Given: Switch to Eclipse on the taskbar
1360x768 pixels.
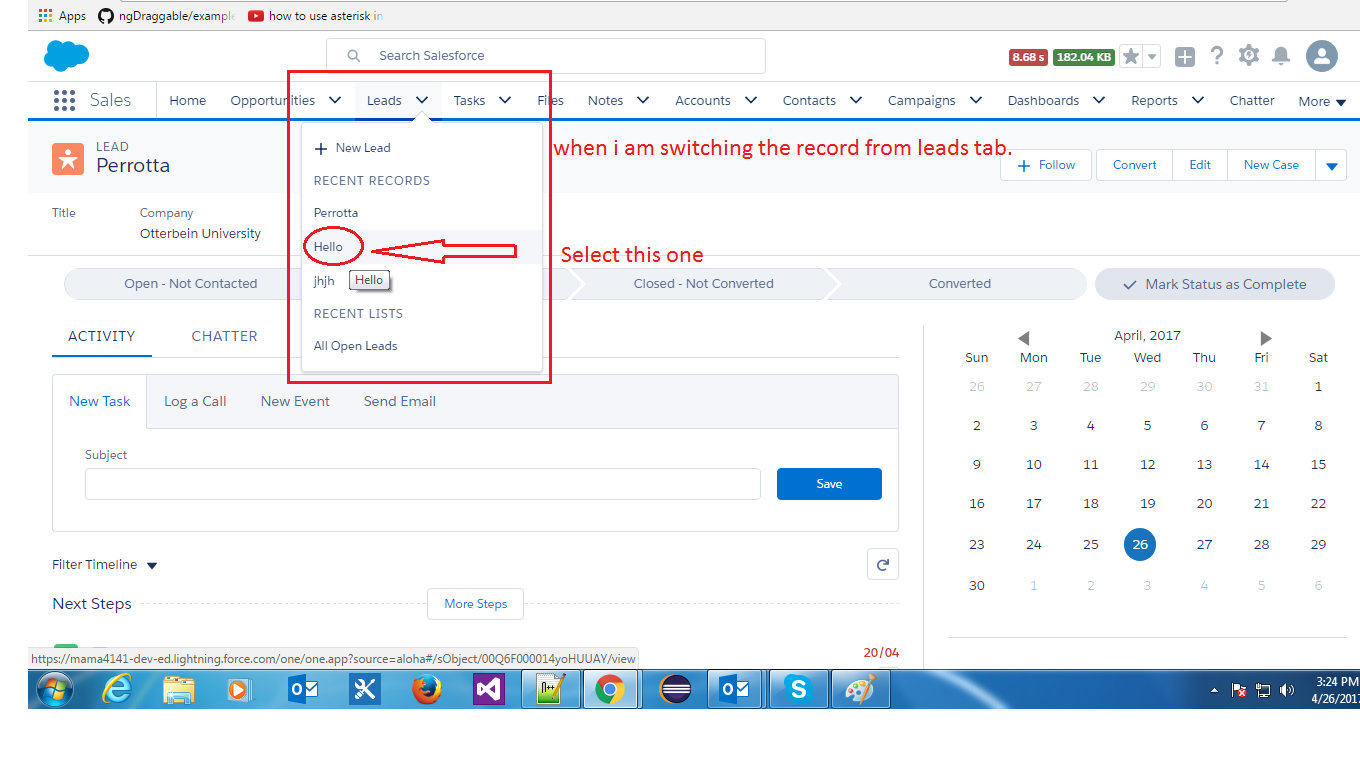Looking at the screenshot, I should 676,689.
